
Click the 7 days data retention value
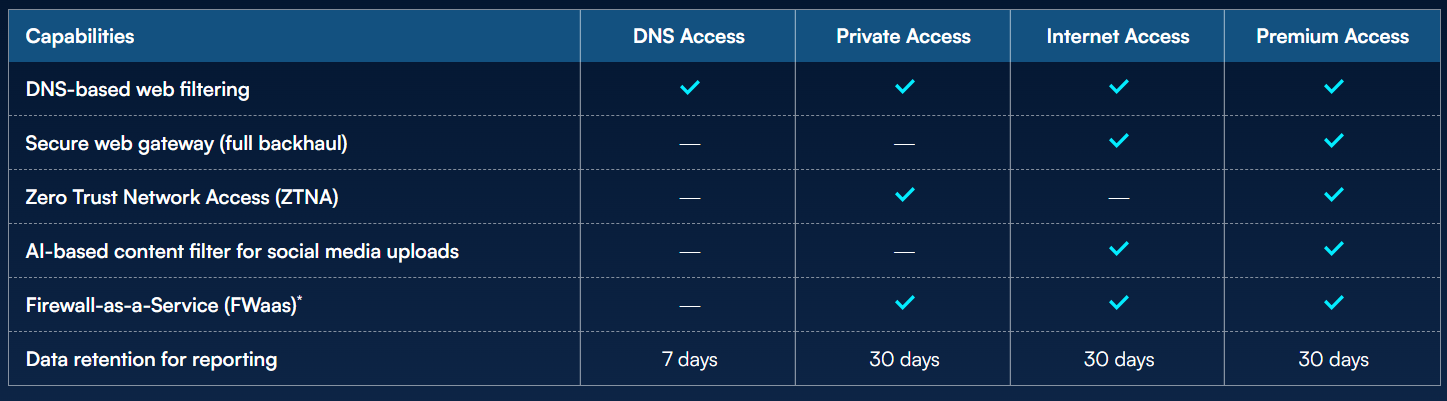tap(689, 359)
